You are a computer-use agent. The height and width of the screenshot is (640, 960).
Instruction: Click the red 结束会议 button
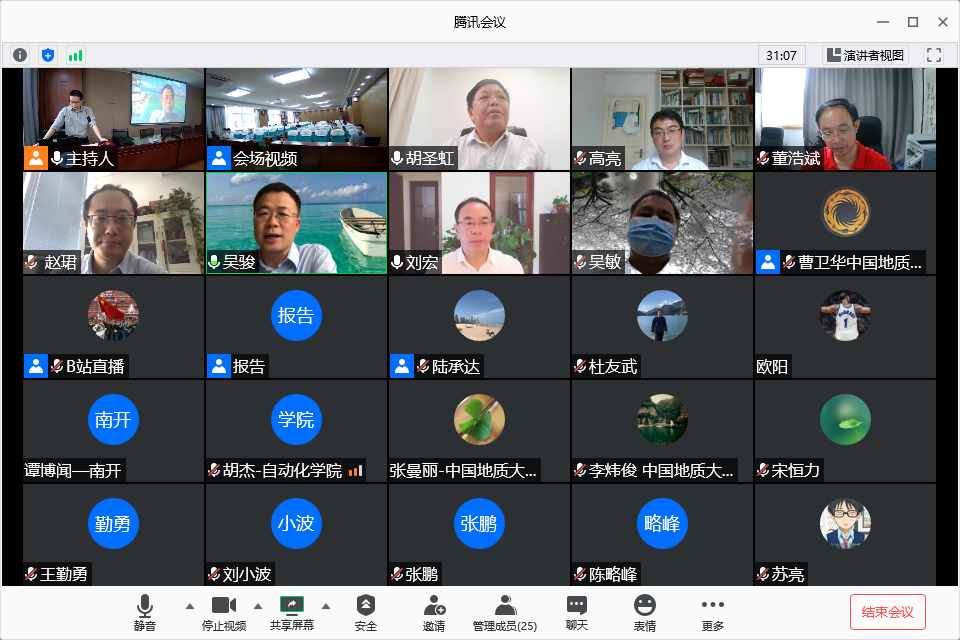pyautogui.click(x=887, y=611)
